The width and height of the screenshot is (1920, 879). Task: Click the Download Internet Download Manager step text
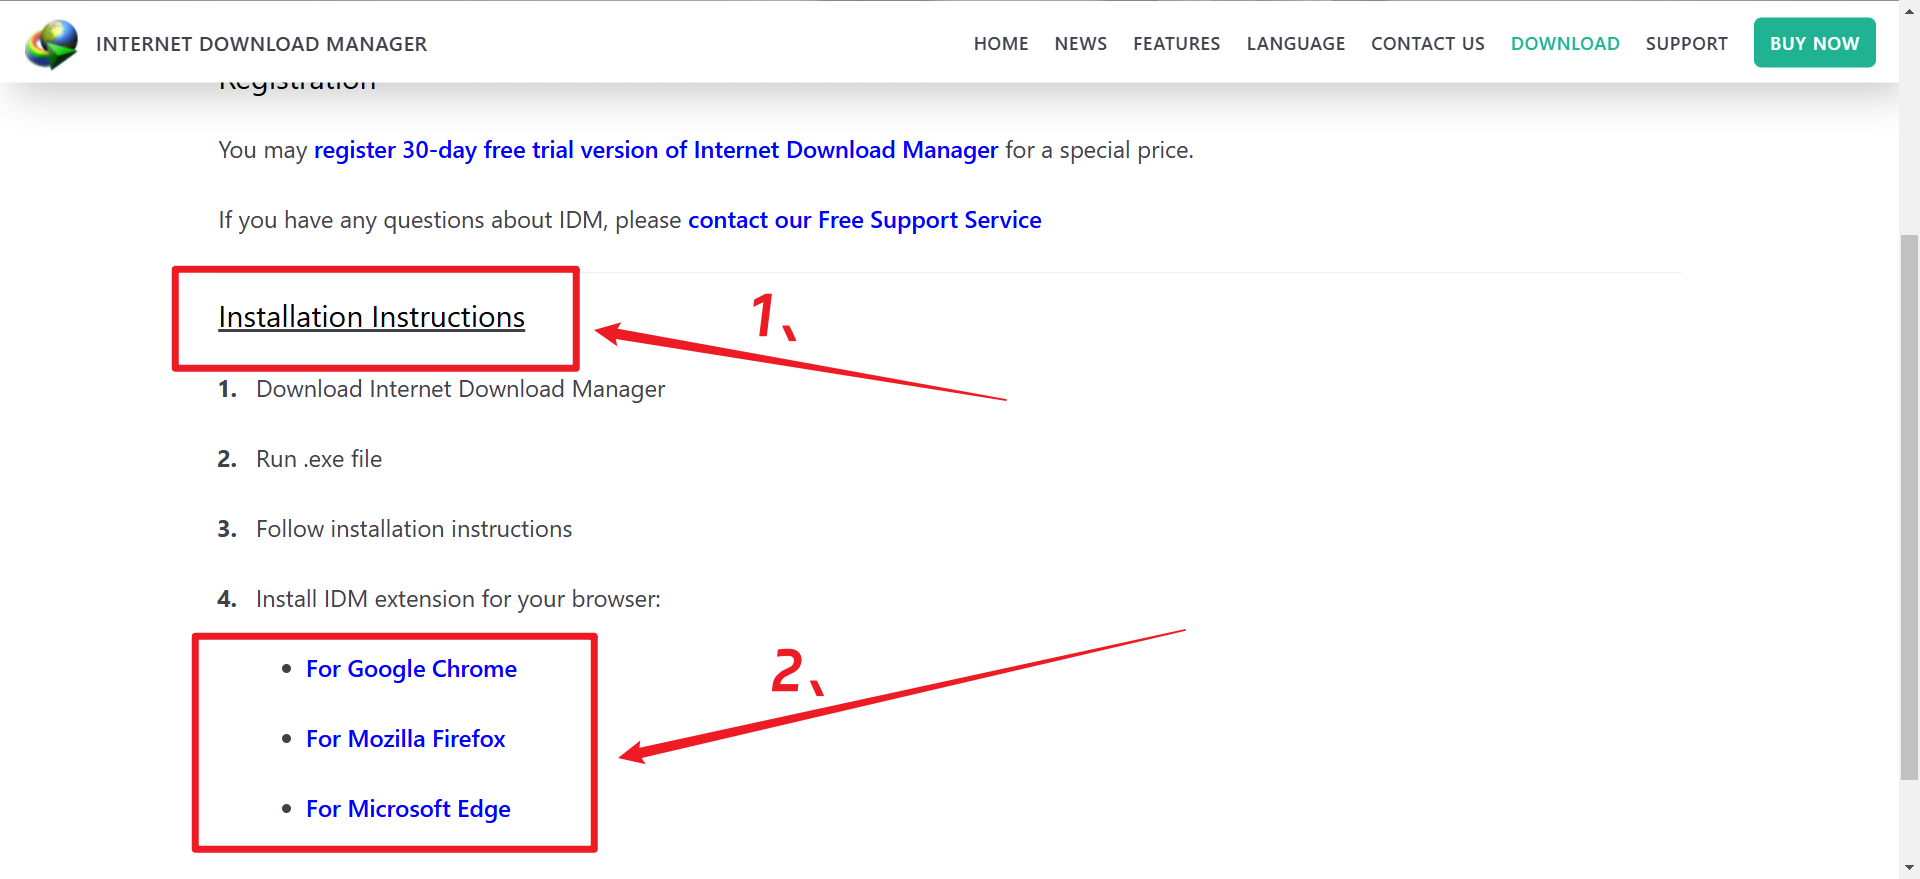(460, 389)
